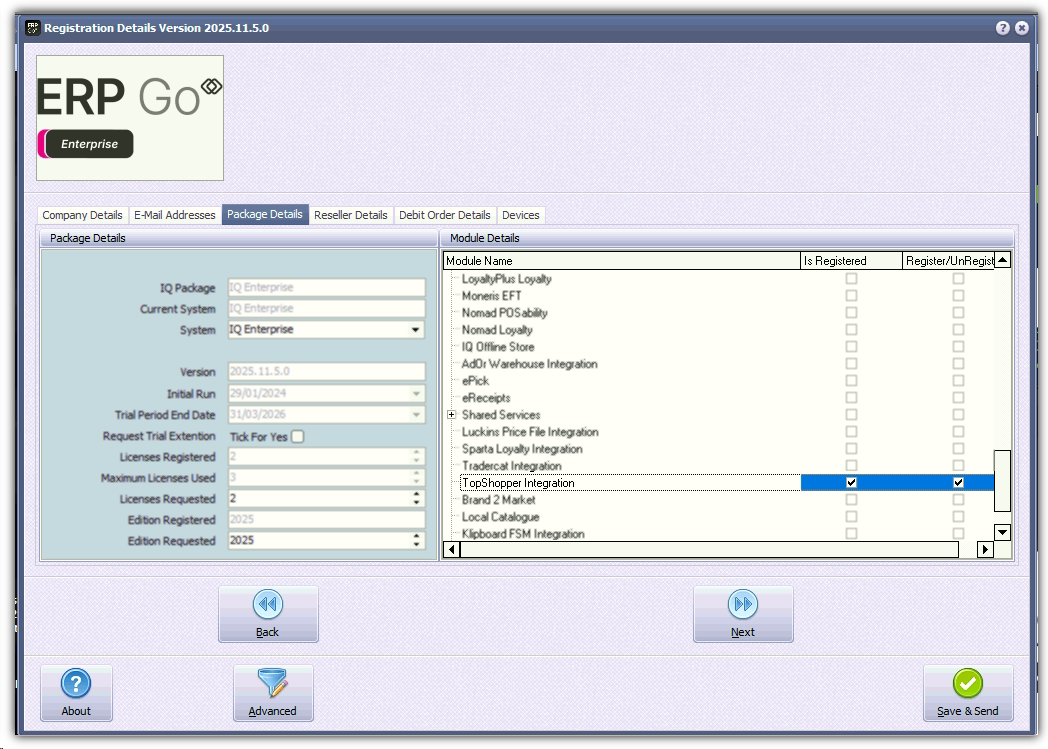Image resolution: width=1048 pixels, height=749 pixels.
Task: Click the Back double-arrow icon
Action: (267, 605)
